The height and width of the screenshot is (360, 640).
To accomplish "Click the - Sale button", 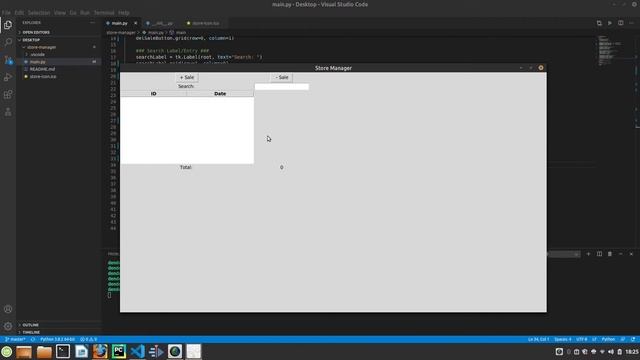I will click(x=282, y=77).
